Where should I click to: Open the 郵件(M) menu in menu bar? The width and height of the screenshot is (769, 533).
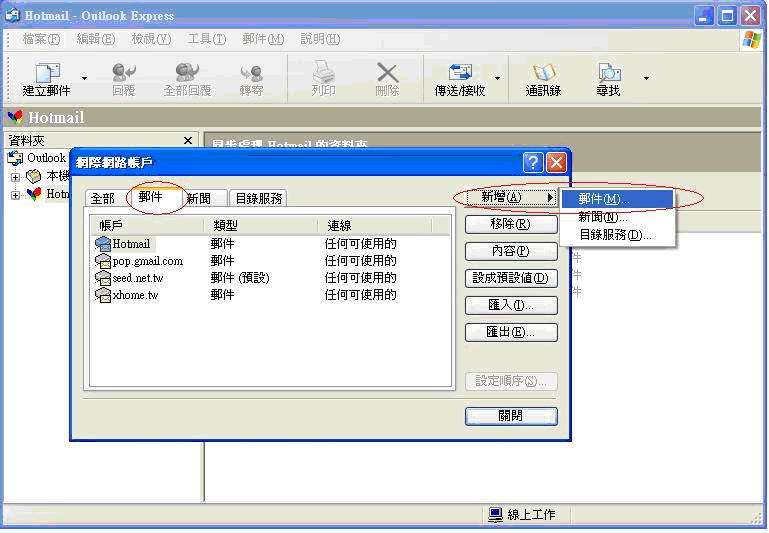coord(263,39)
